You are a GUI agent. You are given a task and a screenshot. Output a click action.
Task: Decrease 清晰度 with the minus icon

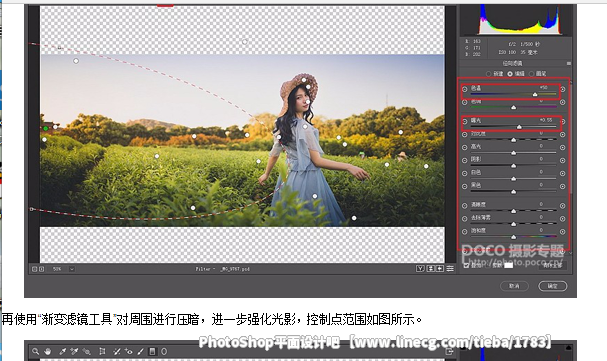(x=465, y=206)
